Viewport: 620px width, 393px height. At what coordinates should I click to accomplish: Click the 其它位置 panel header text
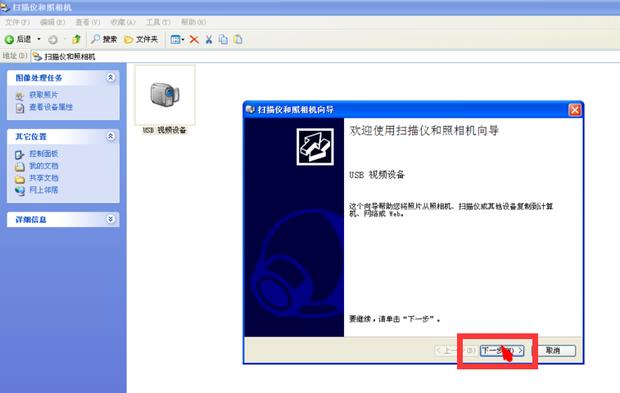(x=31, y=137)
